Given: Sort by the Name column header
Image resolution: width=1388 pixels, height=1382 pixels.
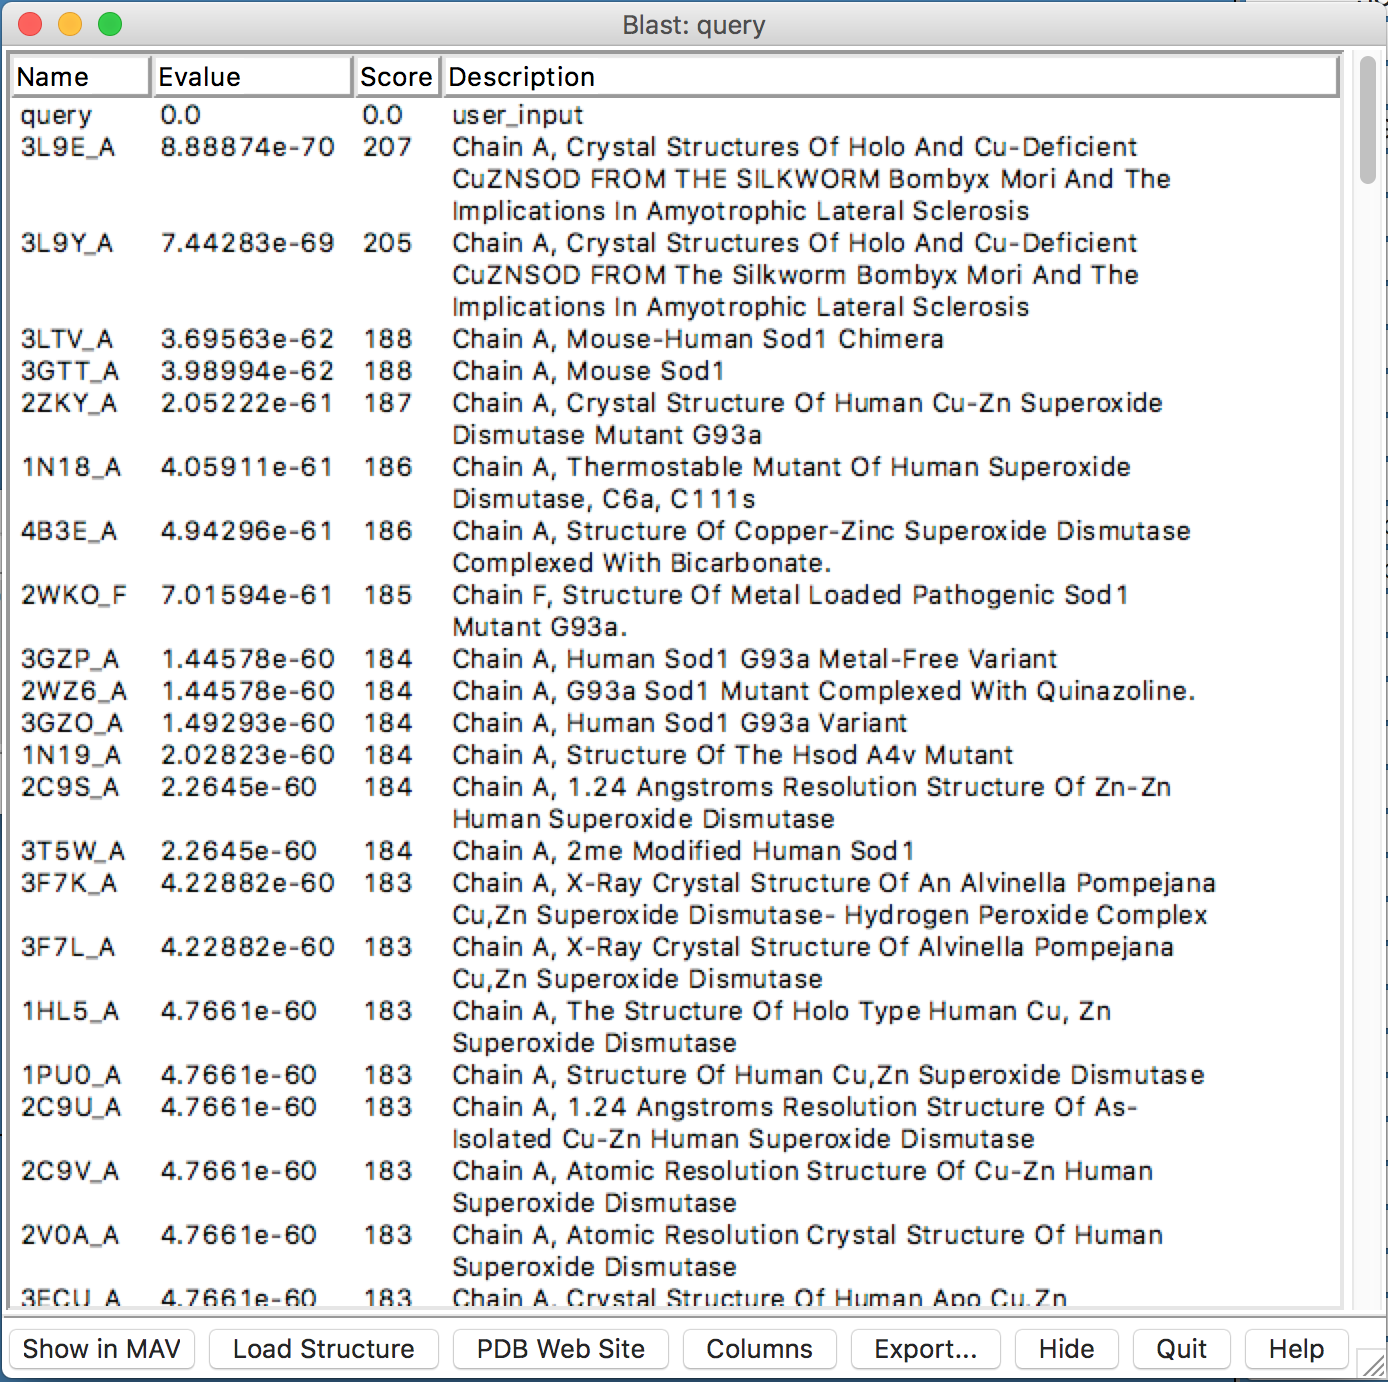Looking at the screenshot, I should pyautogui.click(x=80, y=77).
